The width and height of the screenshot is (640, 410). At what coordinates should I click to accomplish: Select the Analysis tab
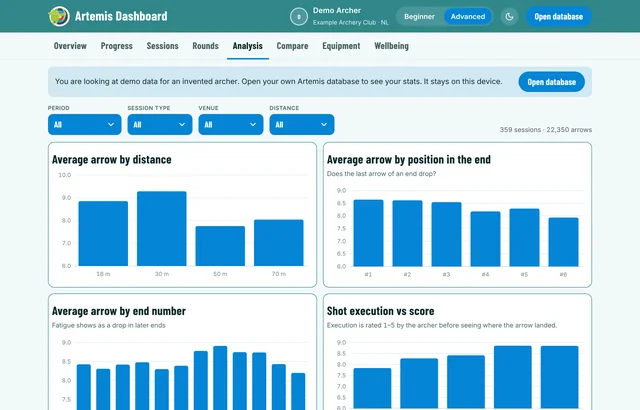(248, 46)
